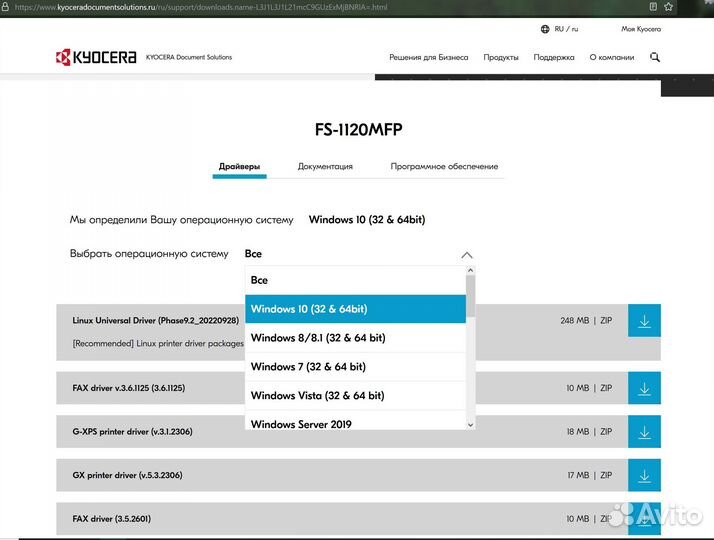Choose Windows 10 (32 & 64bit) option
The height and width of the screenshot is (540, 714).
pyautogui.click(x=355, y=309)
